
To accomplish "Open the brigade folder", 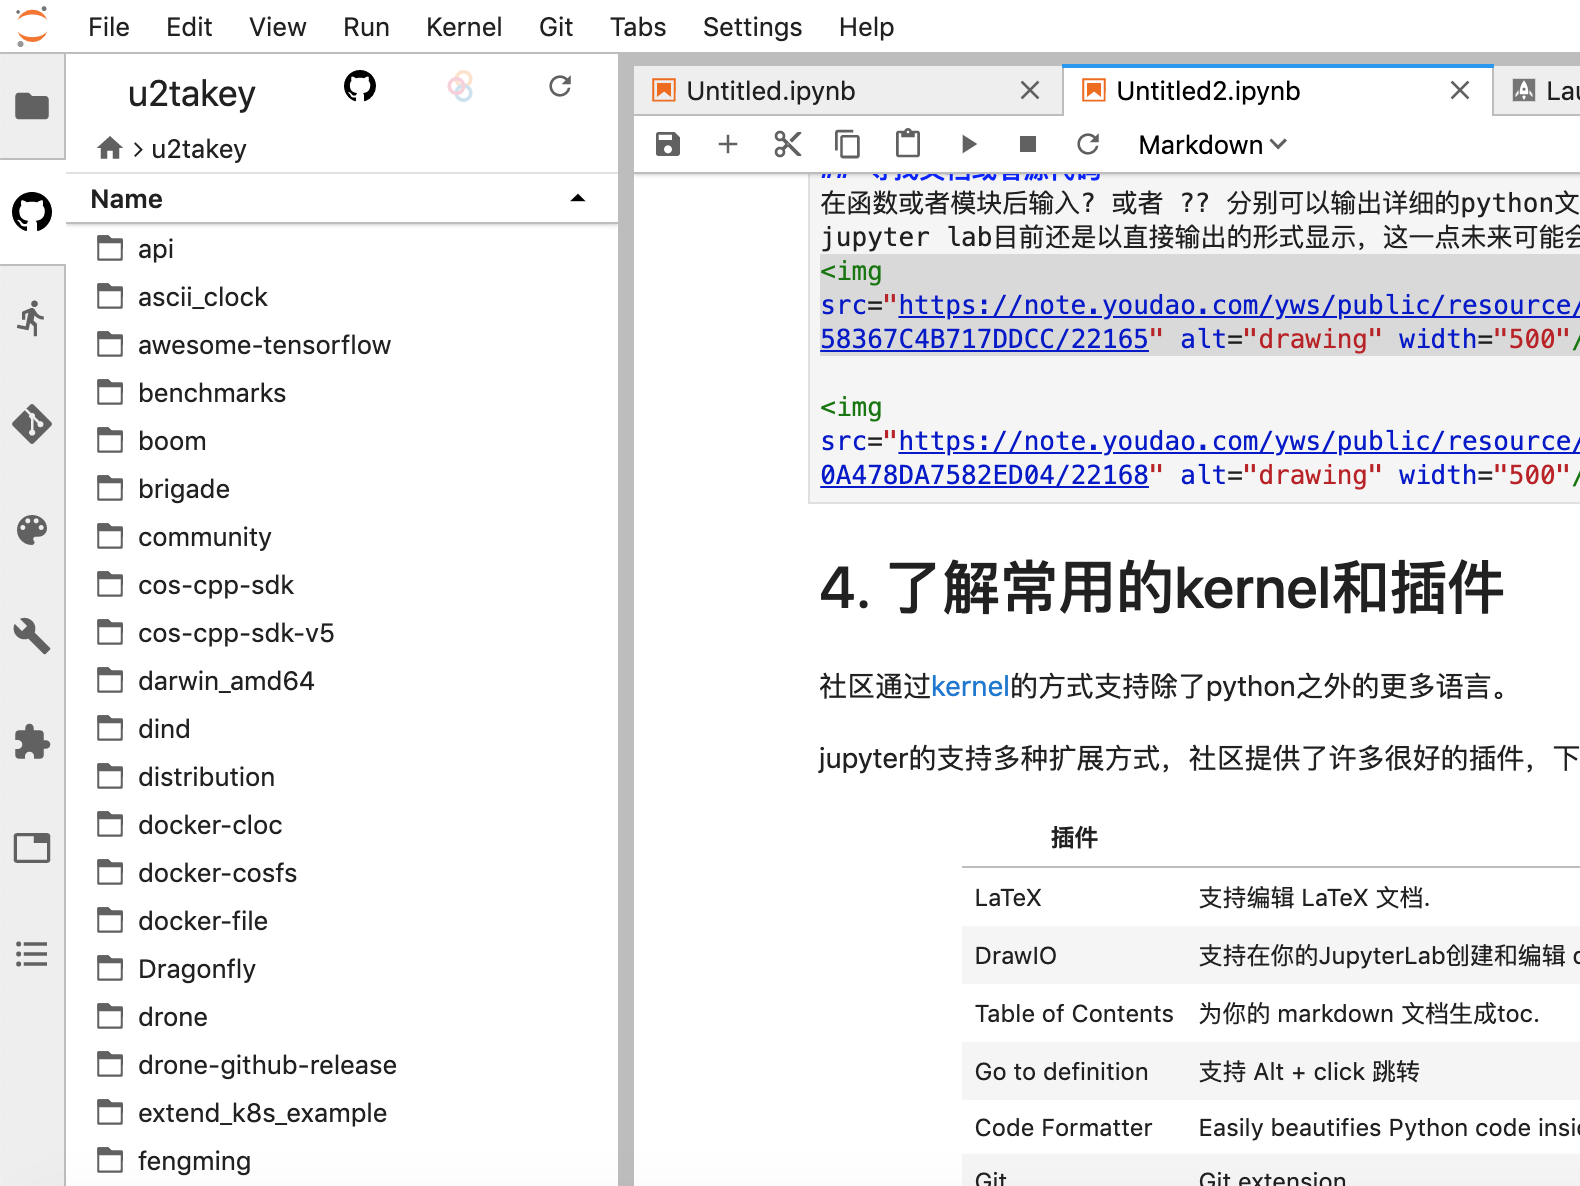I will (342, 489).
